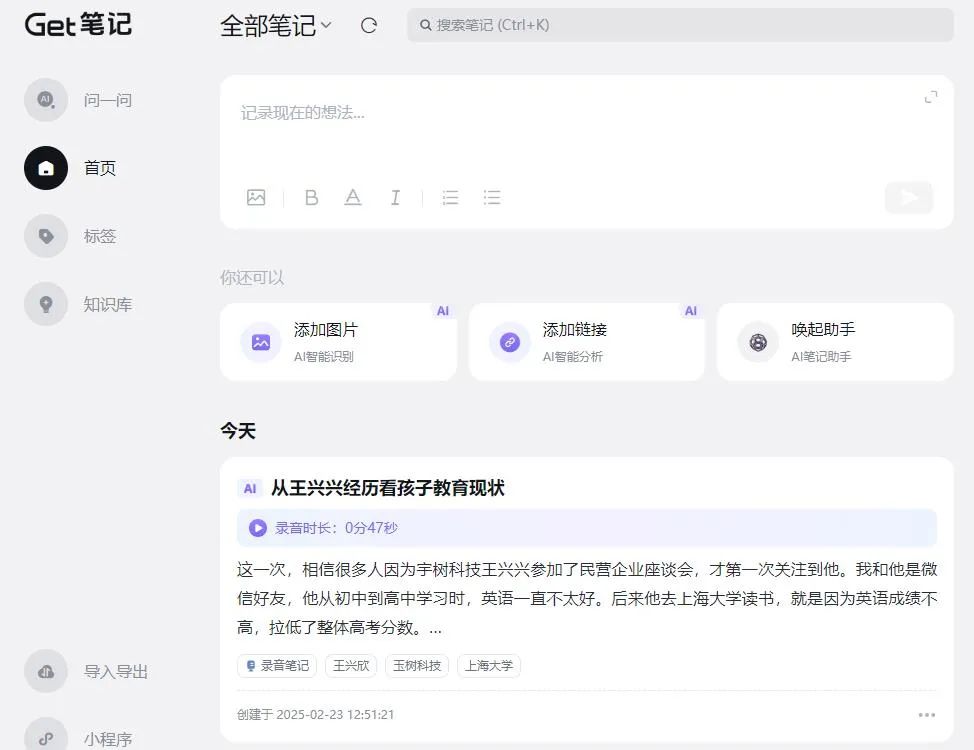Screen dimensions: 974x750
Task: Open the 全部笔记 dropdown
Action: click(x=276, y=25)
